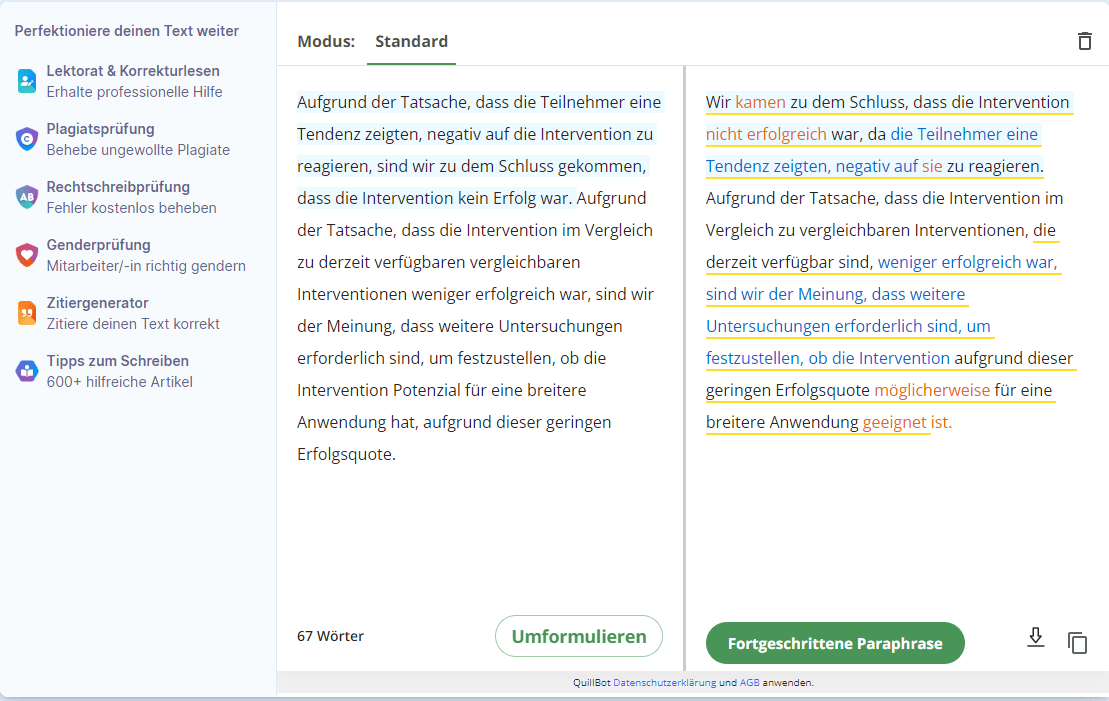Delete the input text via trash icon
1109x701 pixels.
coord(1084,41)
